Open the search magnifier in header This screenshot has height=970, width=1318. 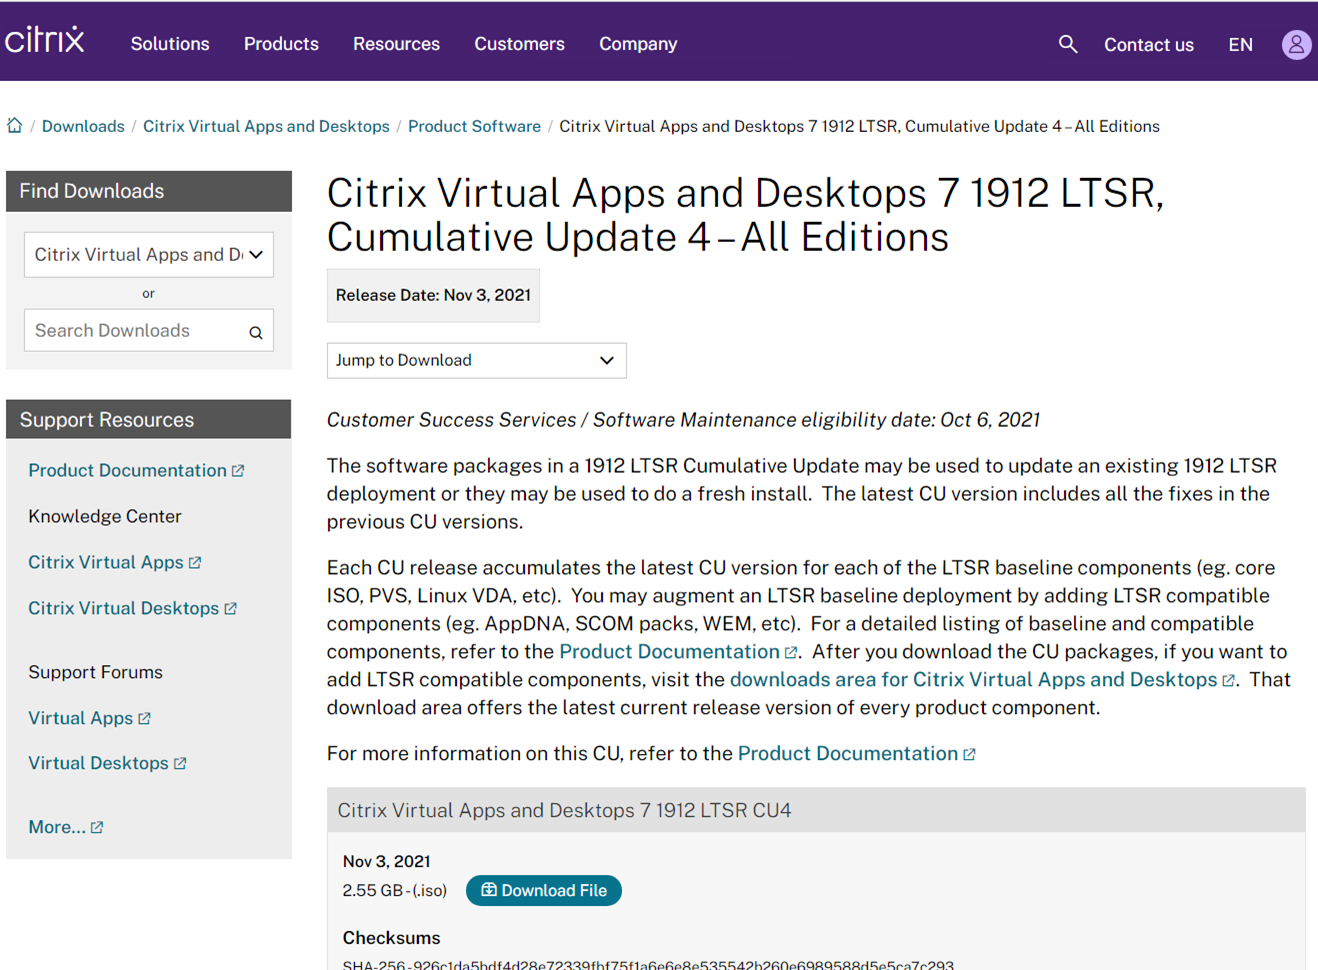[1068, 44]
